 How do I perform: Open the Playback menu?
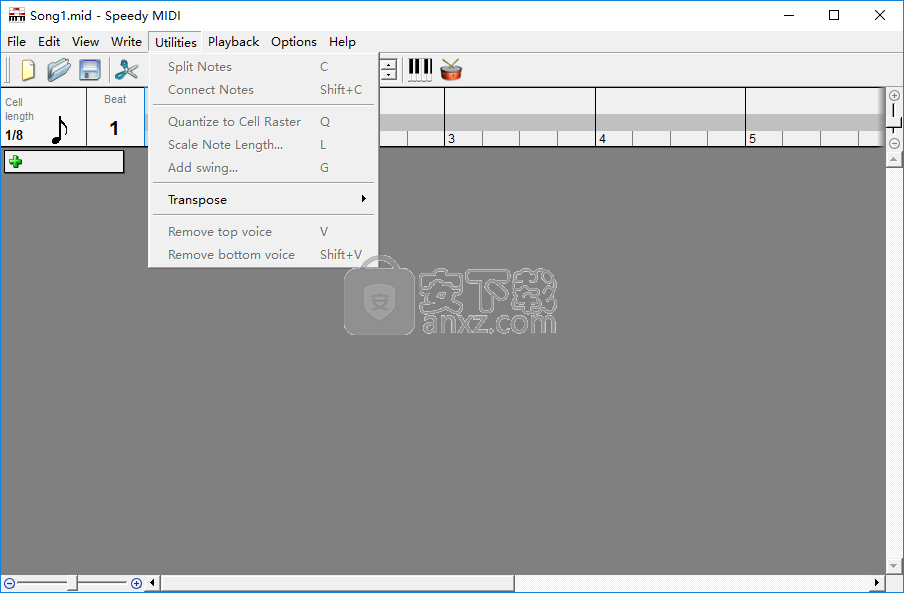(233, 41)
